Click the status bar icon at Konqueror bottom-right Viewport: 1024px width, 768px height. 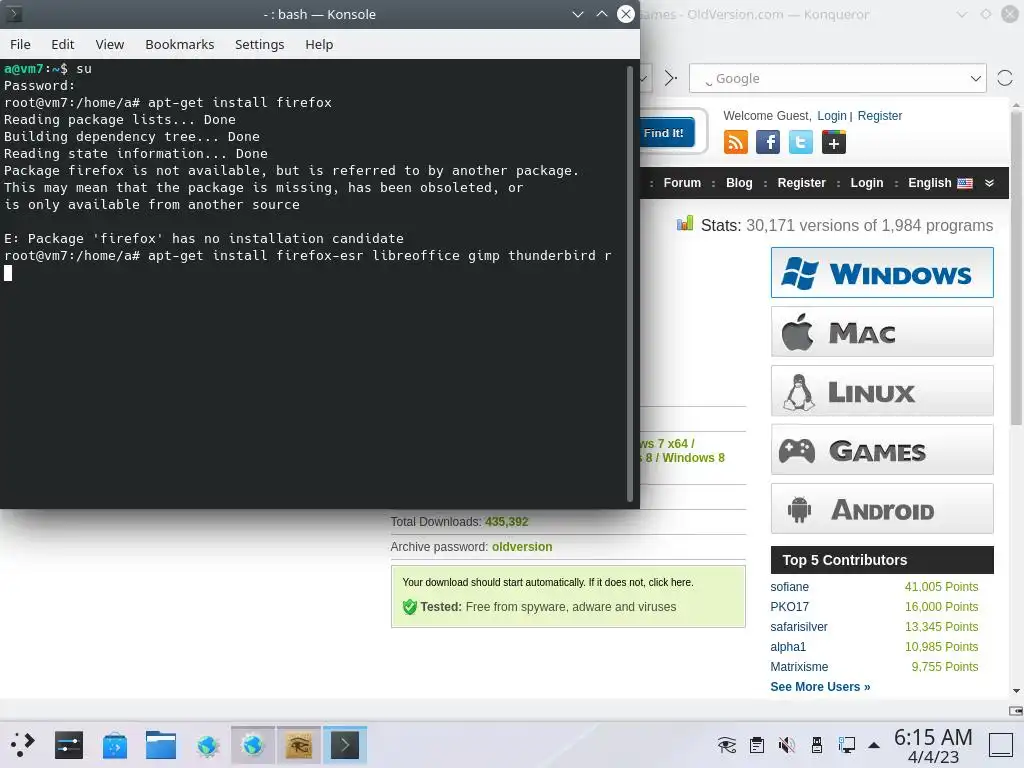tap(1016, 711)
